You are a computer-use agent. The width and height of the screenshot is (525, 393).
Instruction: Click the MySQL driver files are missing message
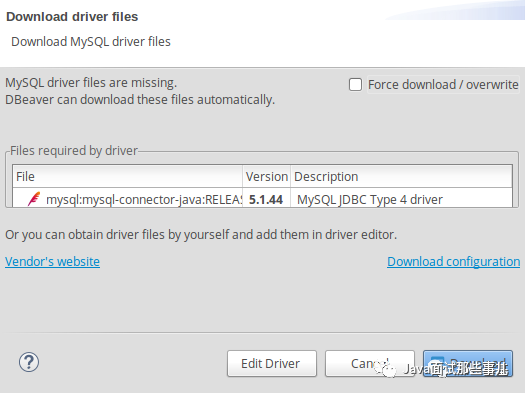pos(91,83)
